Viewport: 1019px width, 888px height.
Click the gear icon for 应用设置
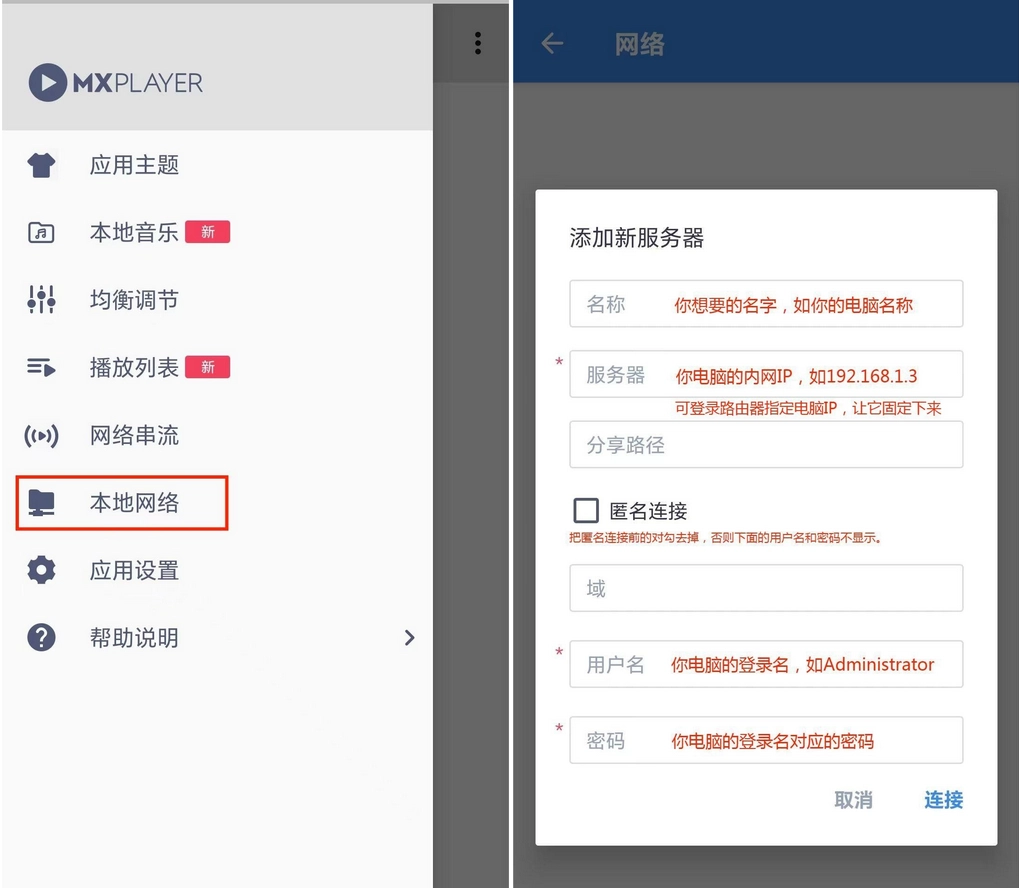pos(42,570)
